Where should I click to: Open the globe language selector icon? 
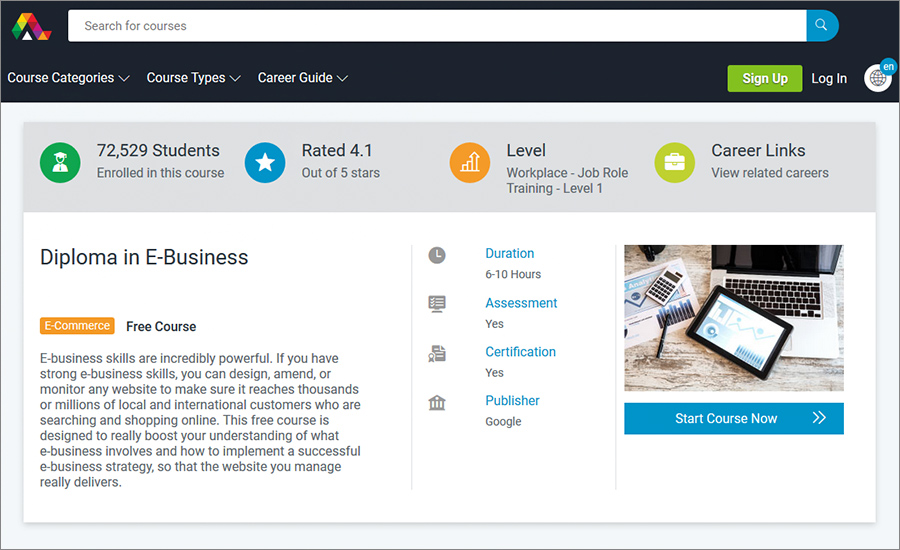(x=878, y=78)
